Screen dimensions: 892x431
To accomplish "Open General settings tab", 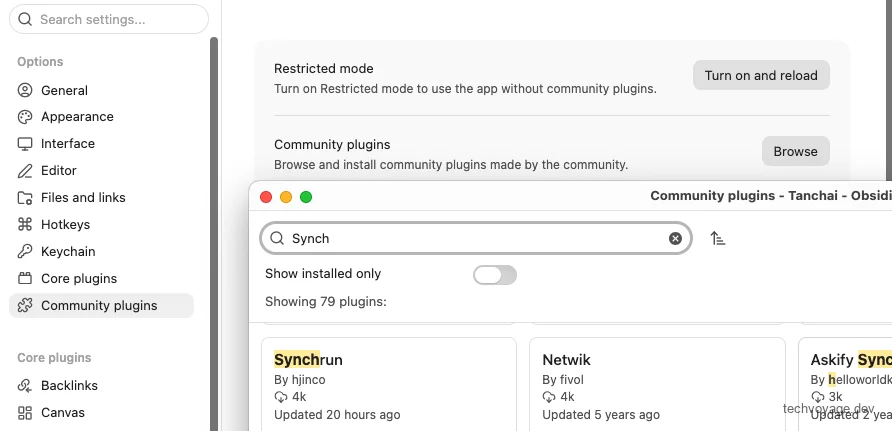I will tap(101, 90).
